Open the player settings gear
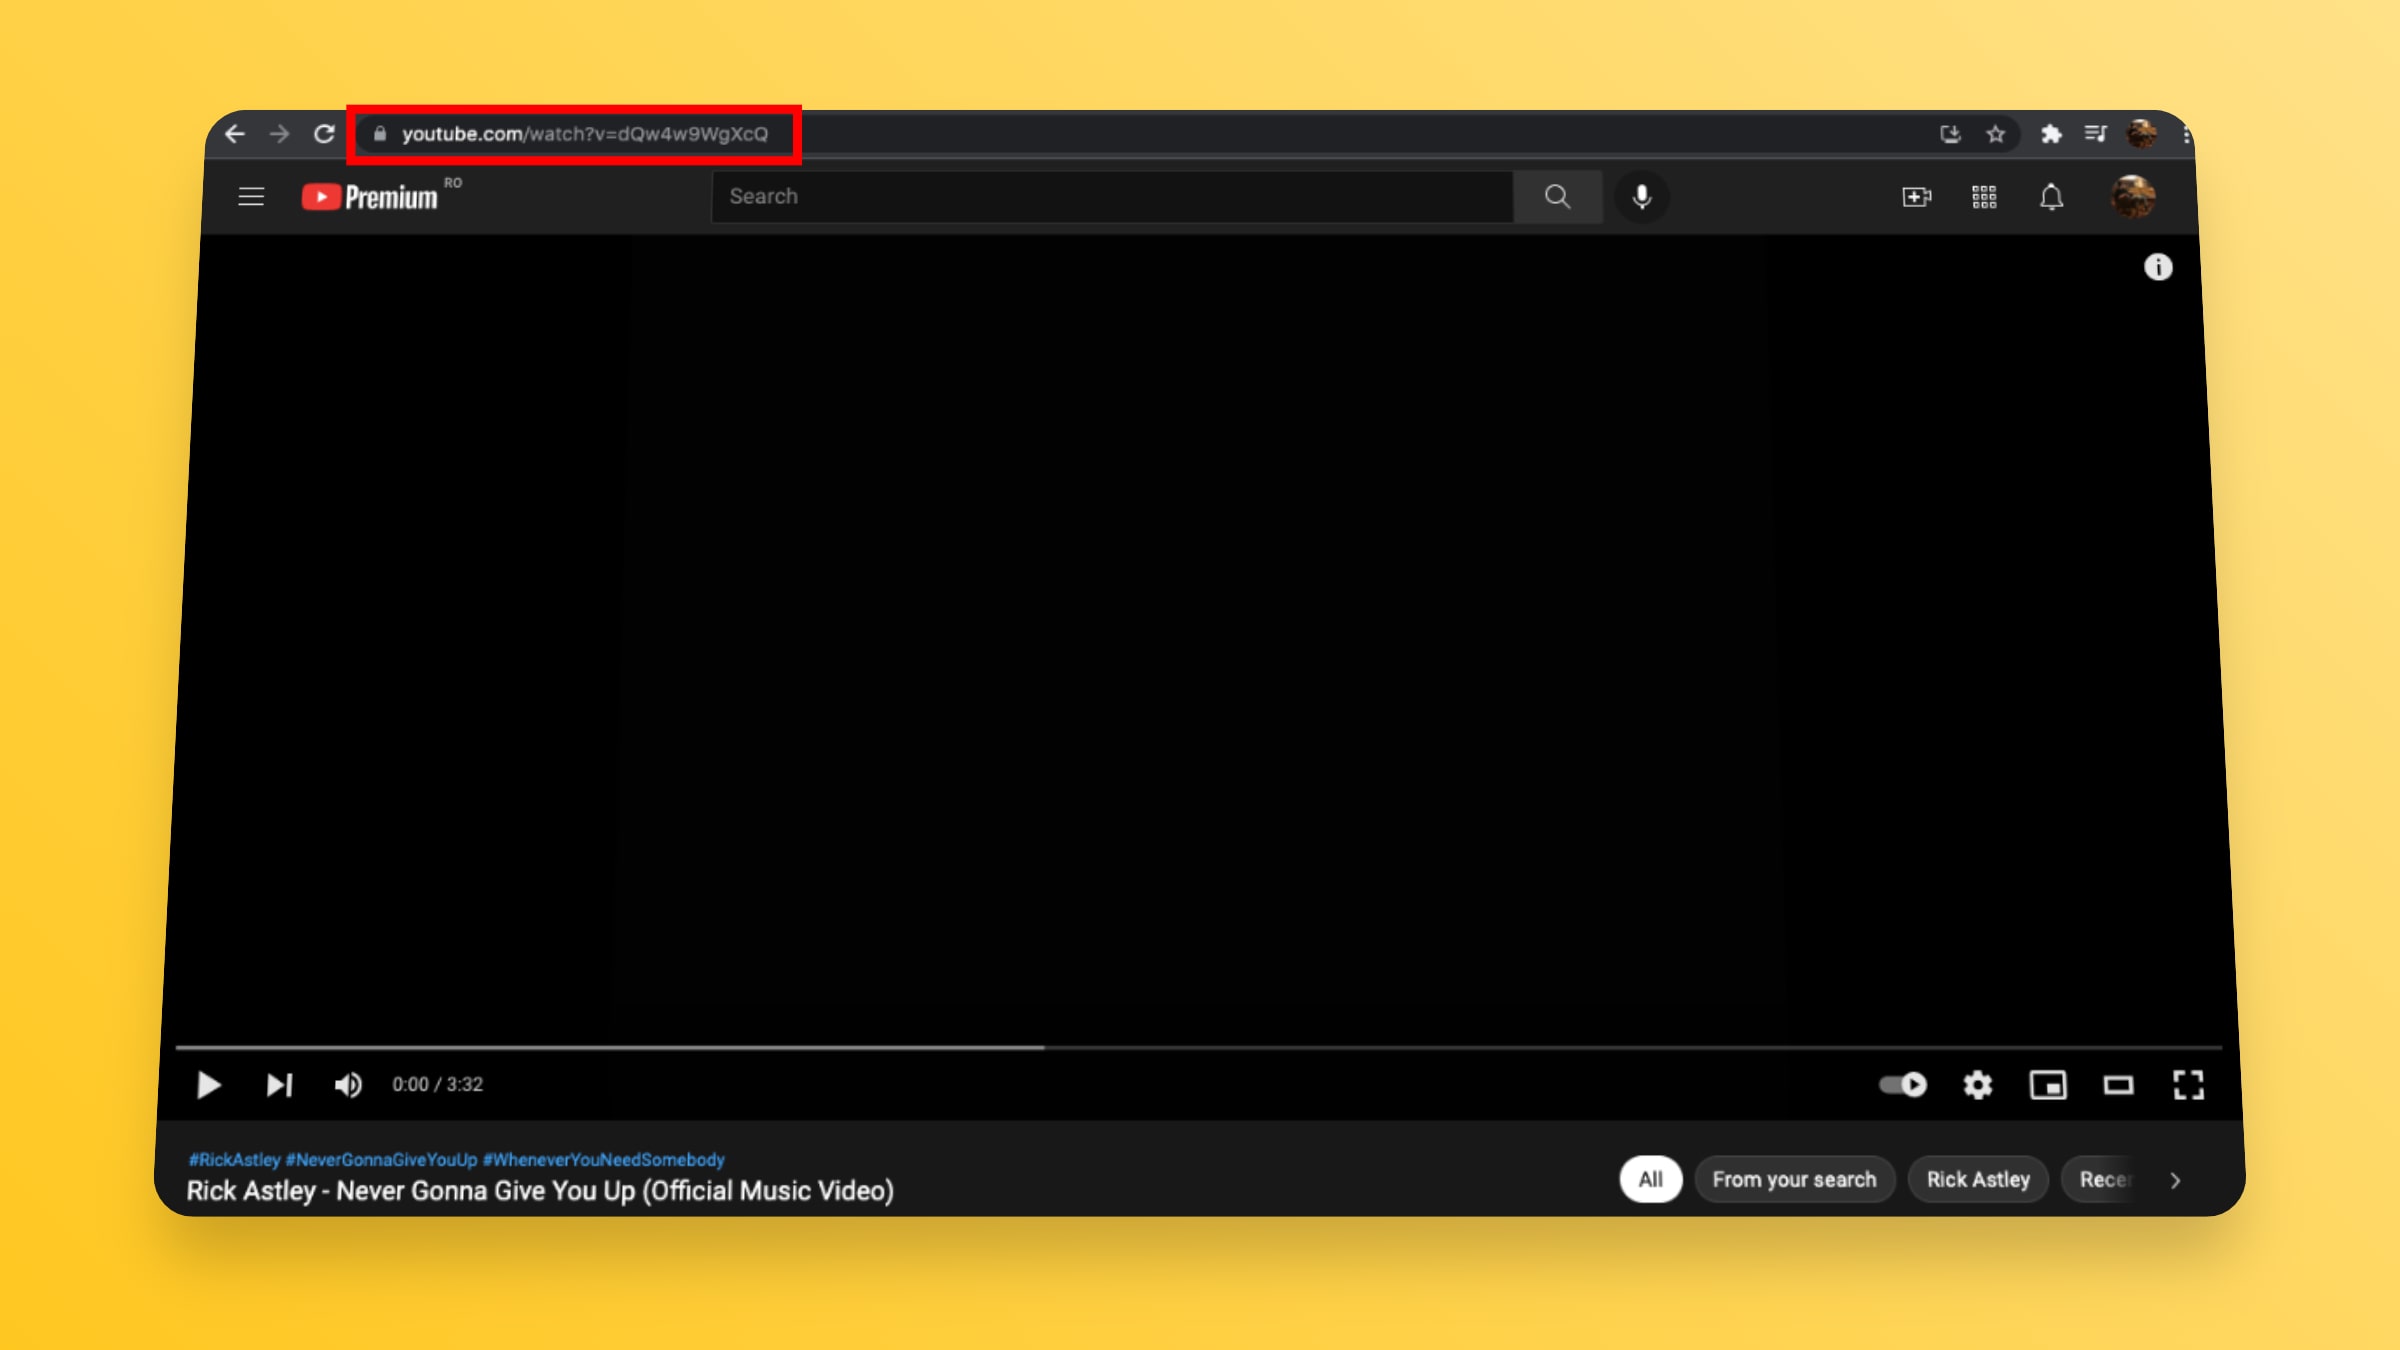2400x1350 pixels. [1977, 1085]
